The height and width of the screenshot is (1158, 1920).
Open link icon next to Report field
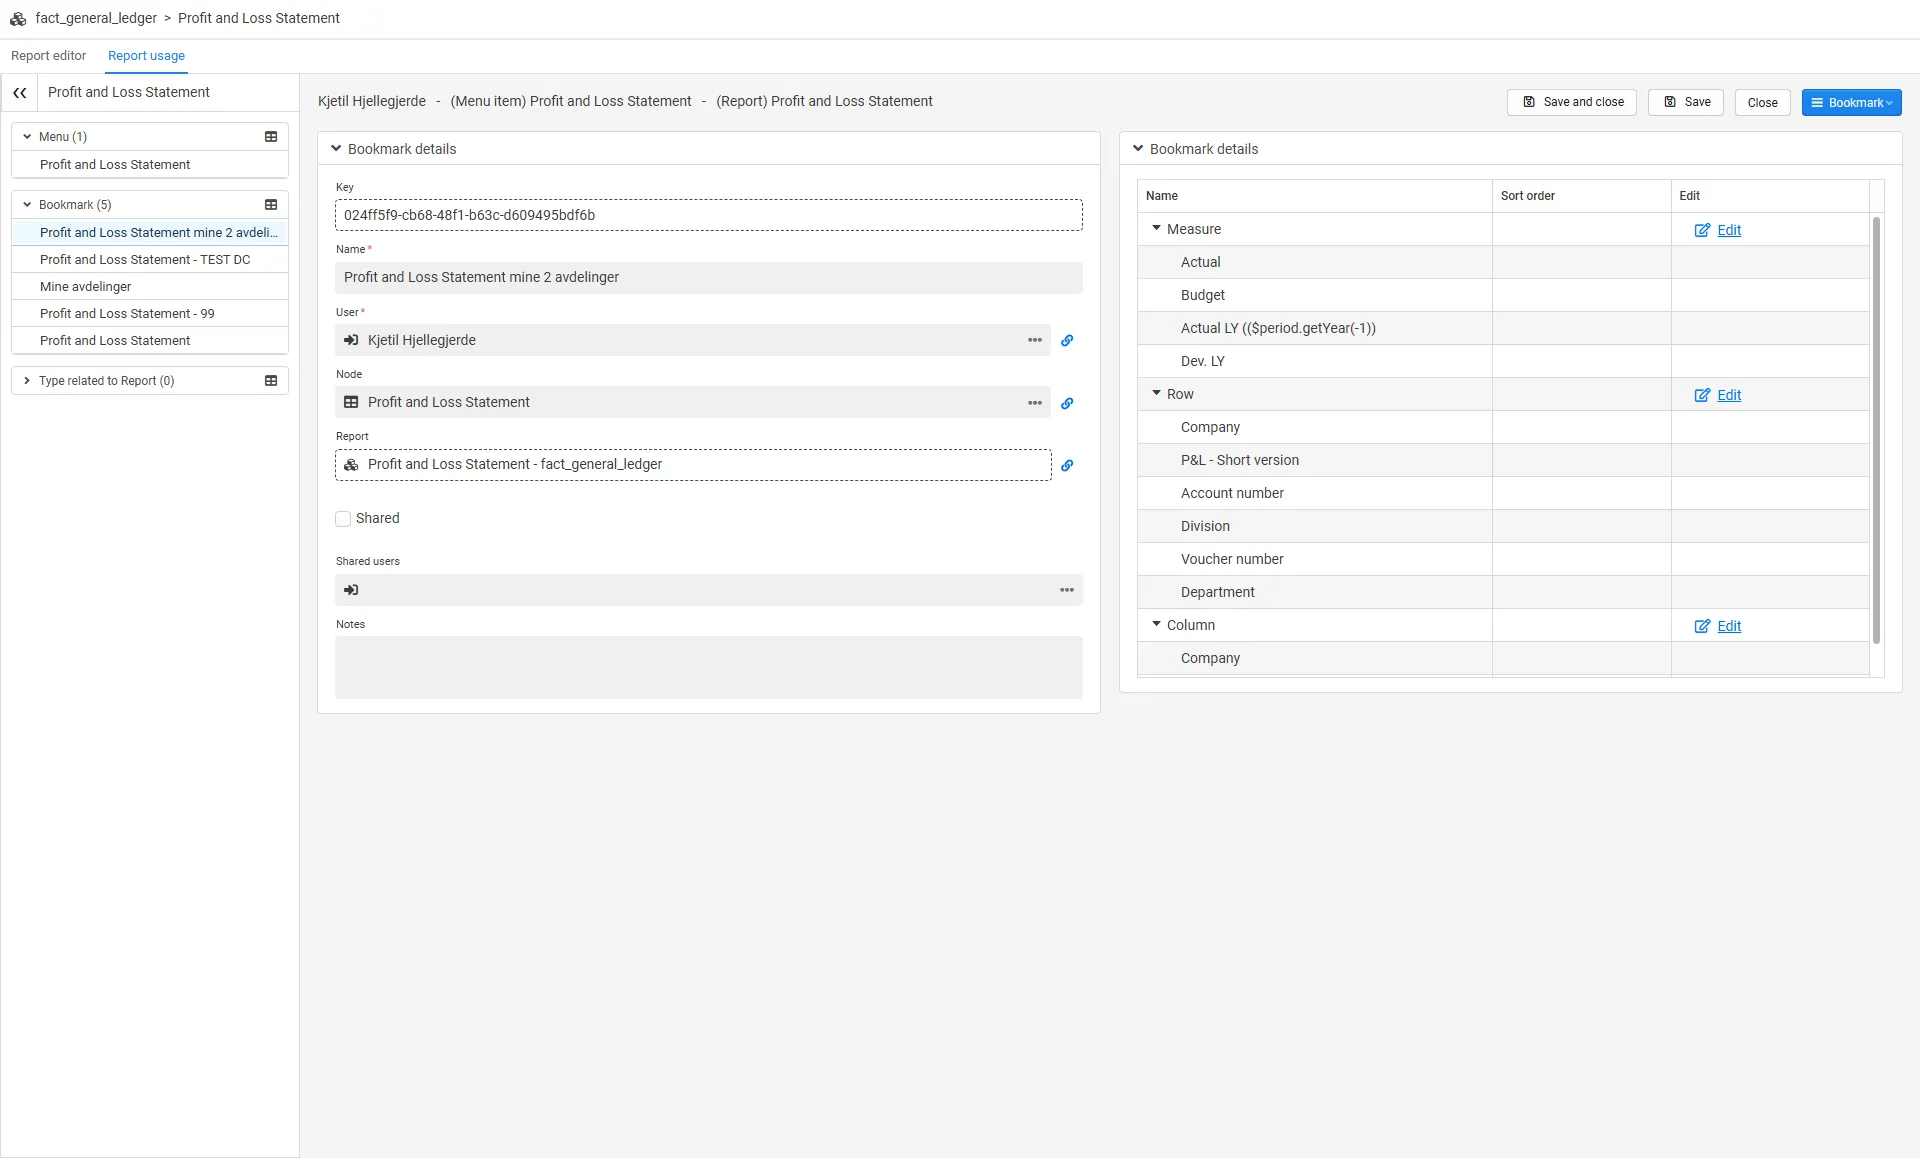[x=1067, y=466]
